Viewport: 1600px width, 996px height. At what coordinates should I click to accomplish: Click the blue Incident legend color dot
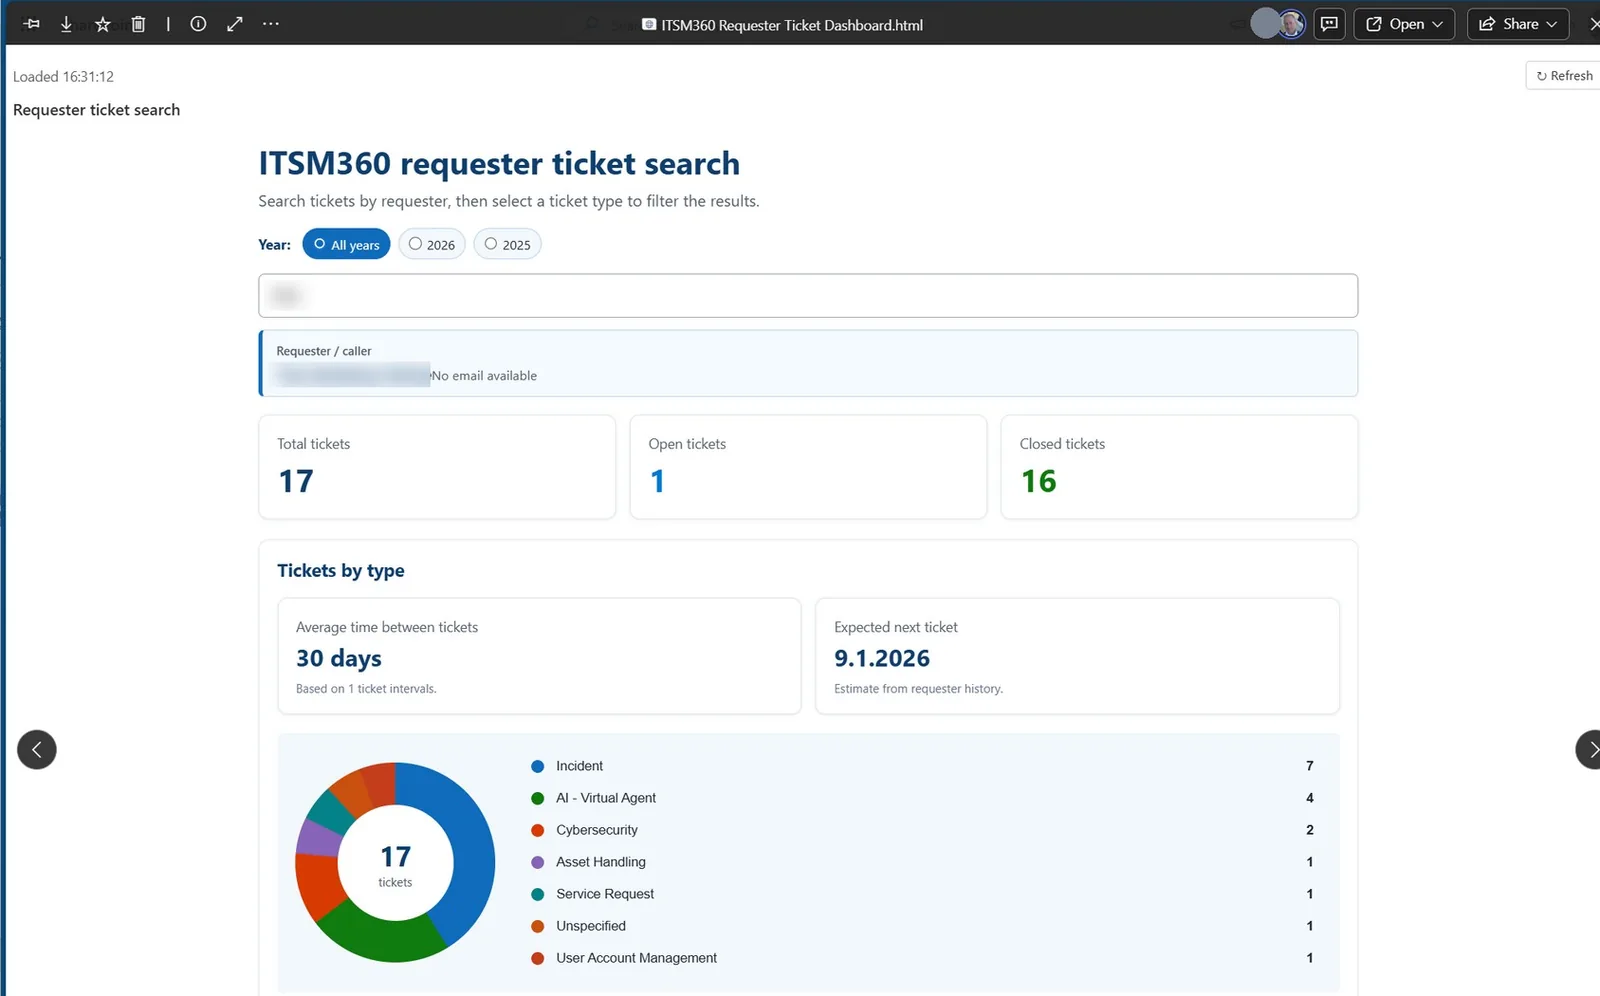click(x=537, y=766)
